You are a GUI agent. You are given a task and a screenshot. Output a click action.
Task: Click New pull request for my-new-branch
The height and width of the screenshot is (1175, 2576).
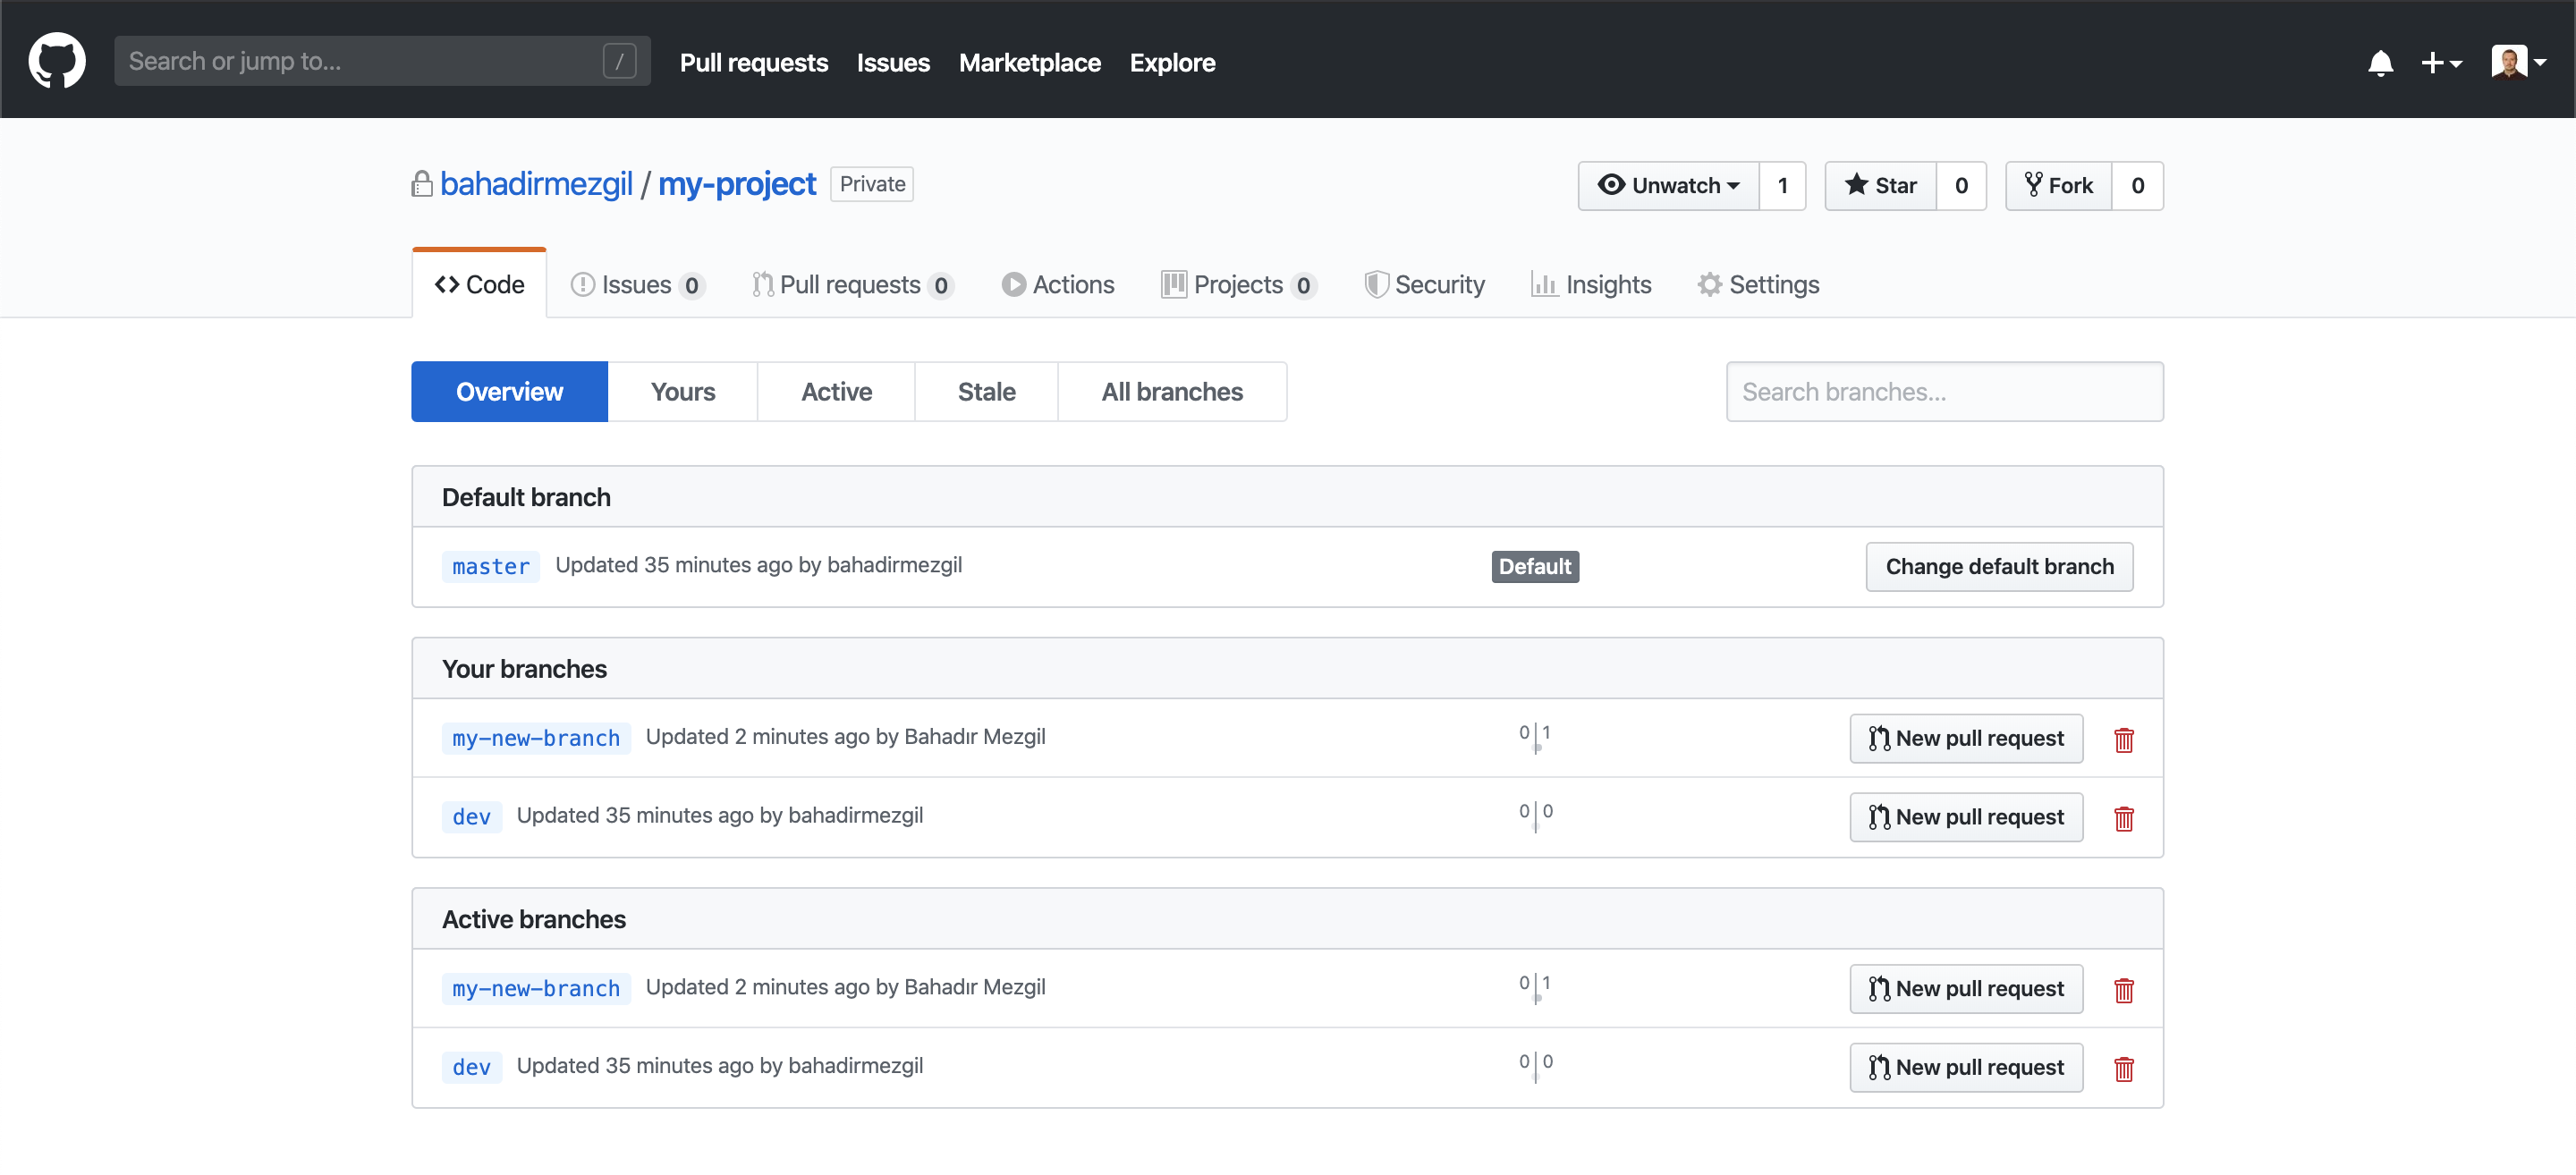(x=1965, y=738)
